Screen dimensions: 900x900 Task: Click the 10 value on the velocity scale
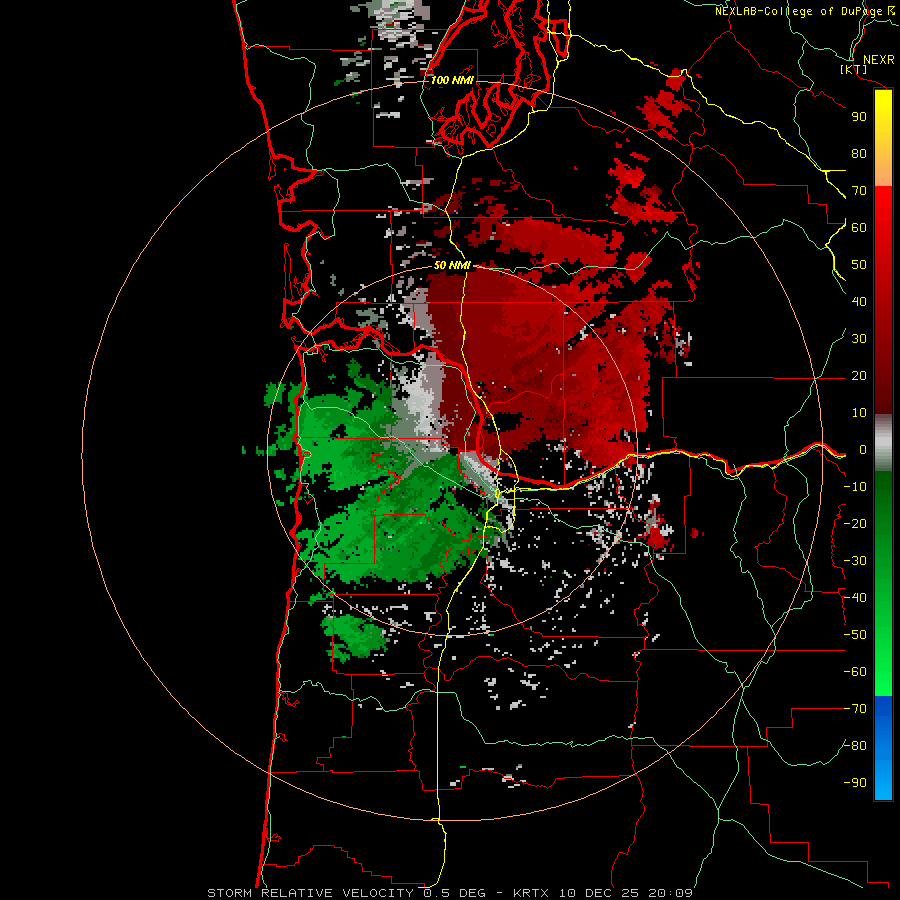(x=859, y=413)
